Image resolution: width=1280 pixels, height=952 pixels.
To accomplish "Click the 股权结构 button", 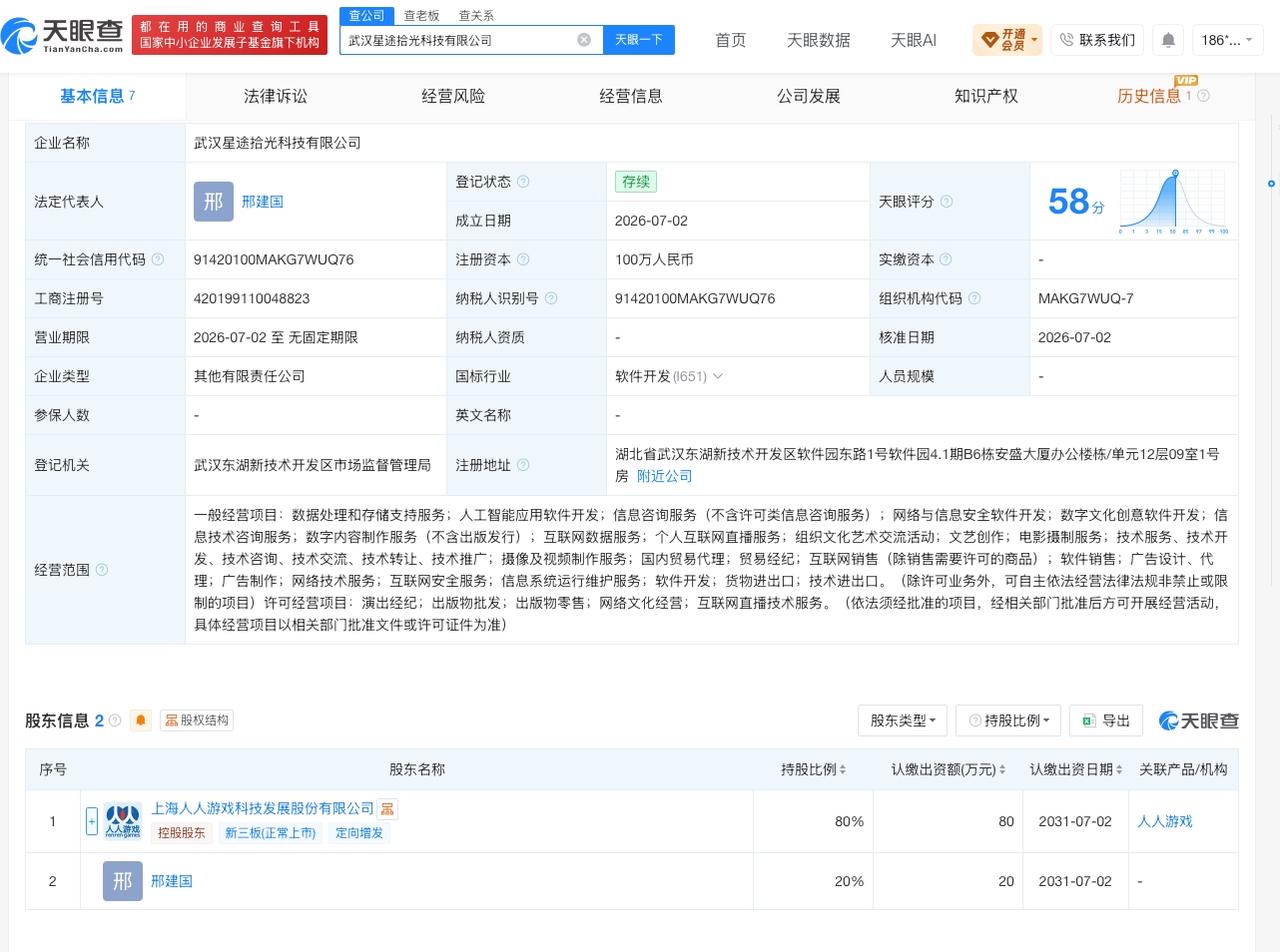I will 197,720.
